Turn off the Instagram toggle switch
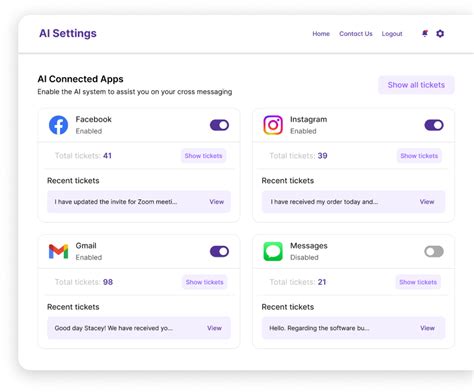 [434, 125]
